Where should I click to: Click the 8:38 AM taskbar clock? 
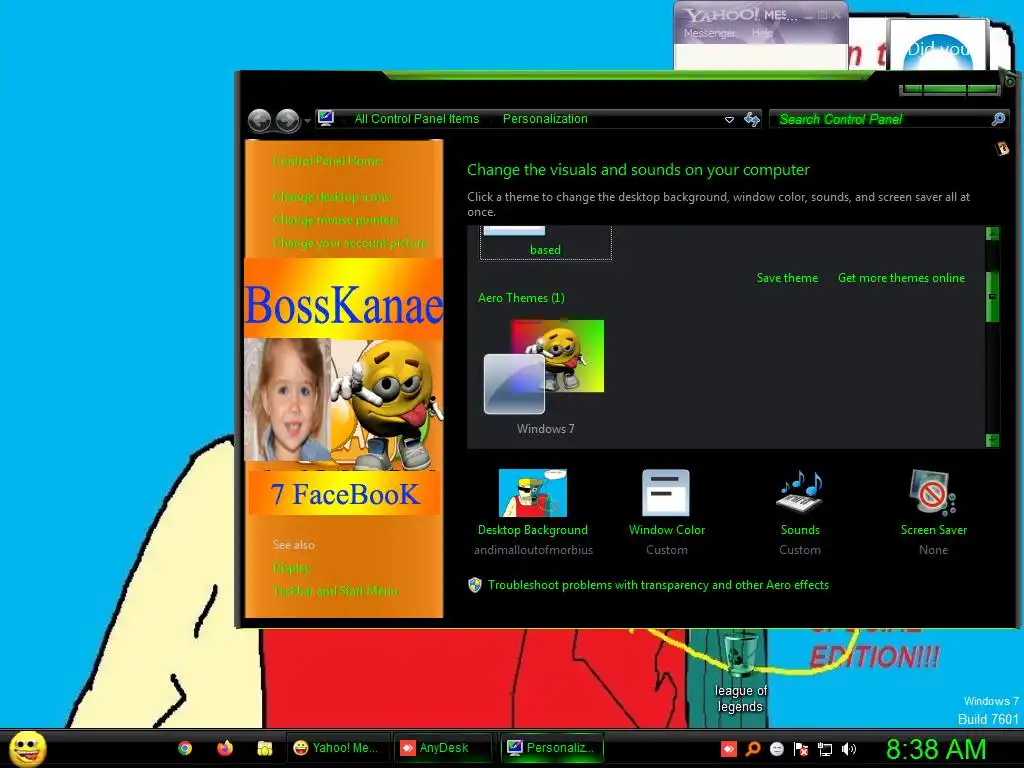[x=936, y=749]
